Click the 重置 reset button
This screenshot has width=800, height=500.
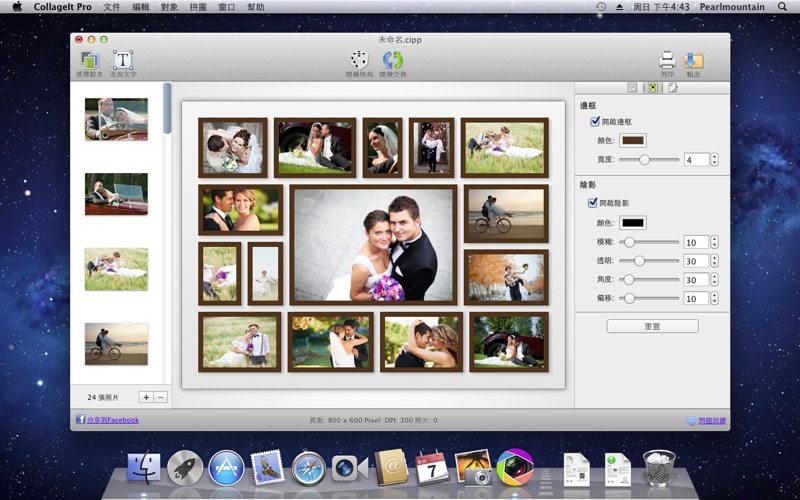653,326
